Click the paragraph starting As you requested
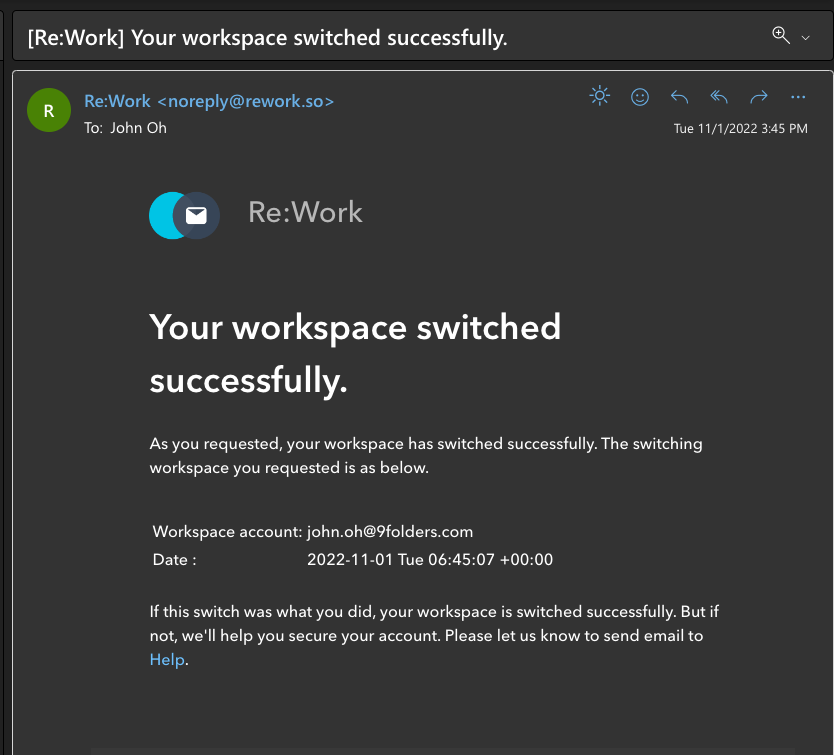The height and width of the screenshot is (755, 834). pyautogui.click(x=426, y=455)
